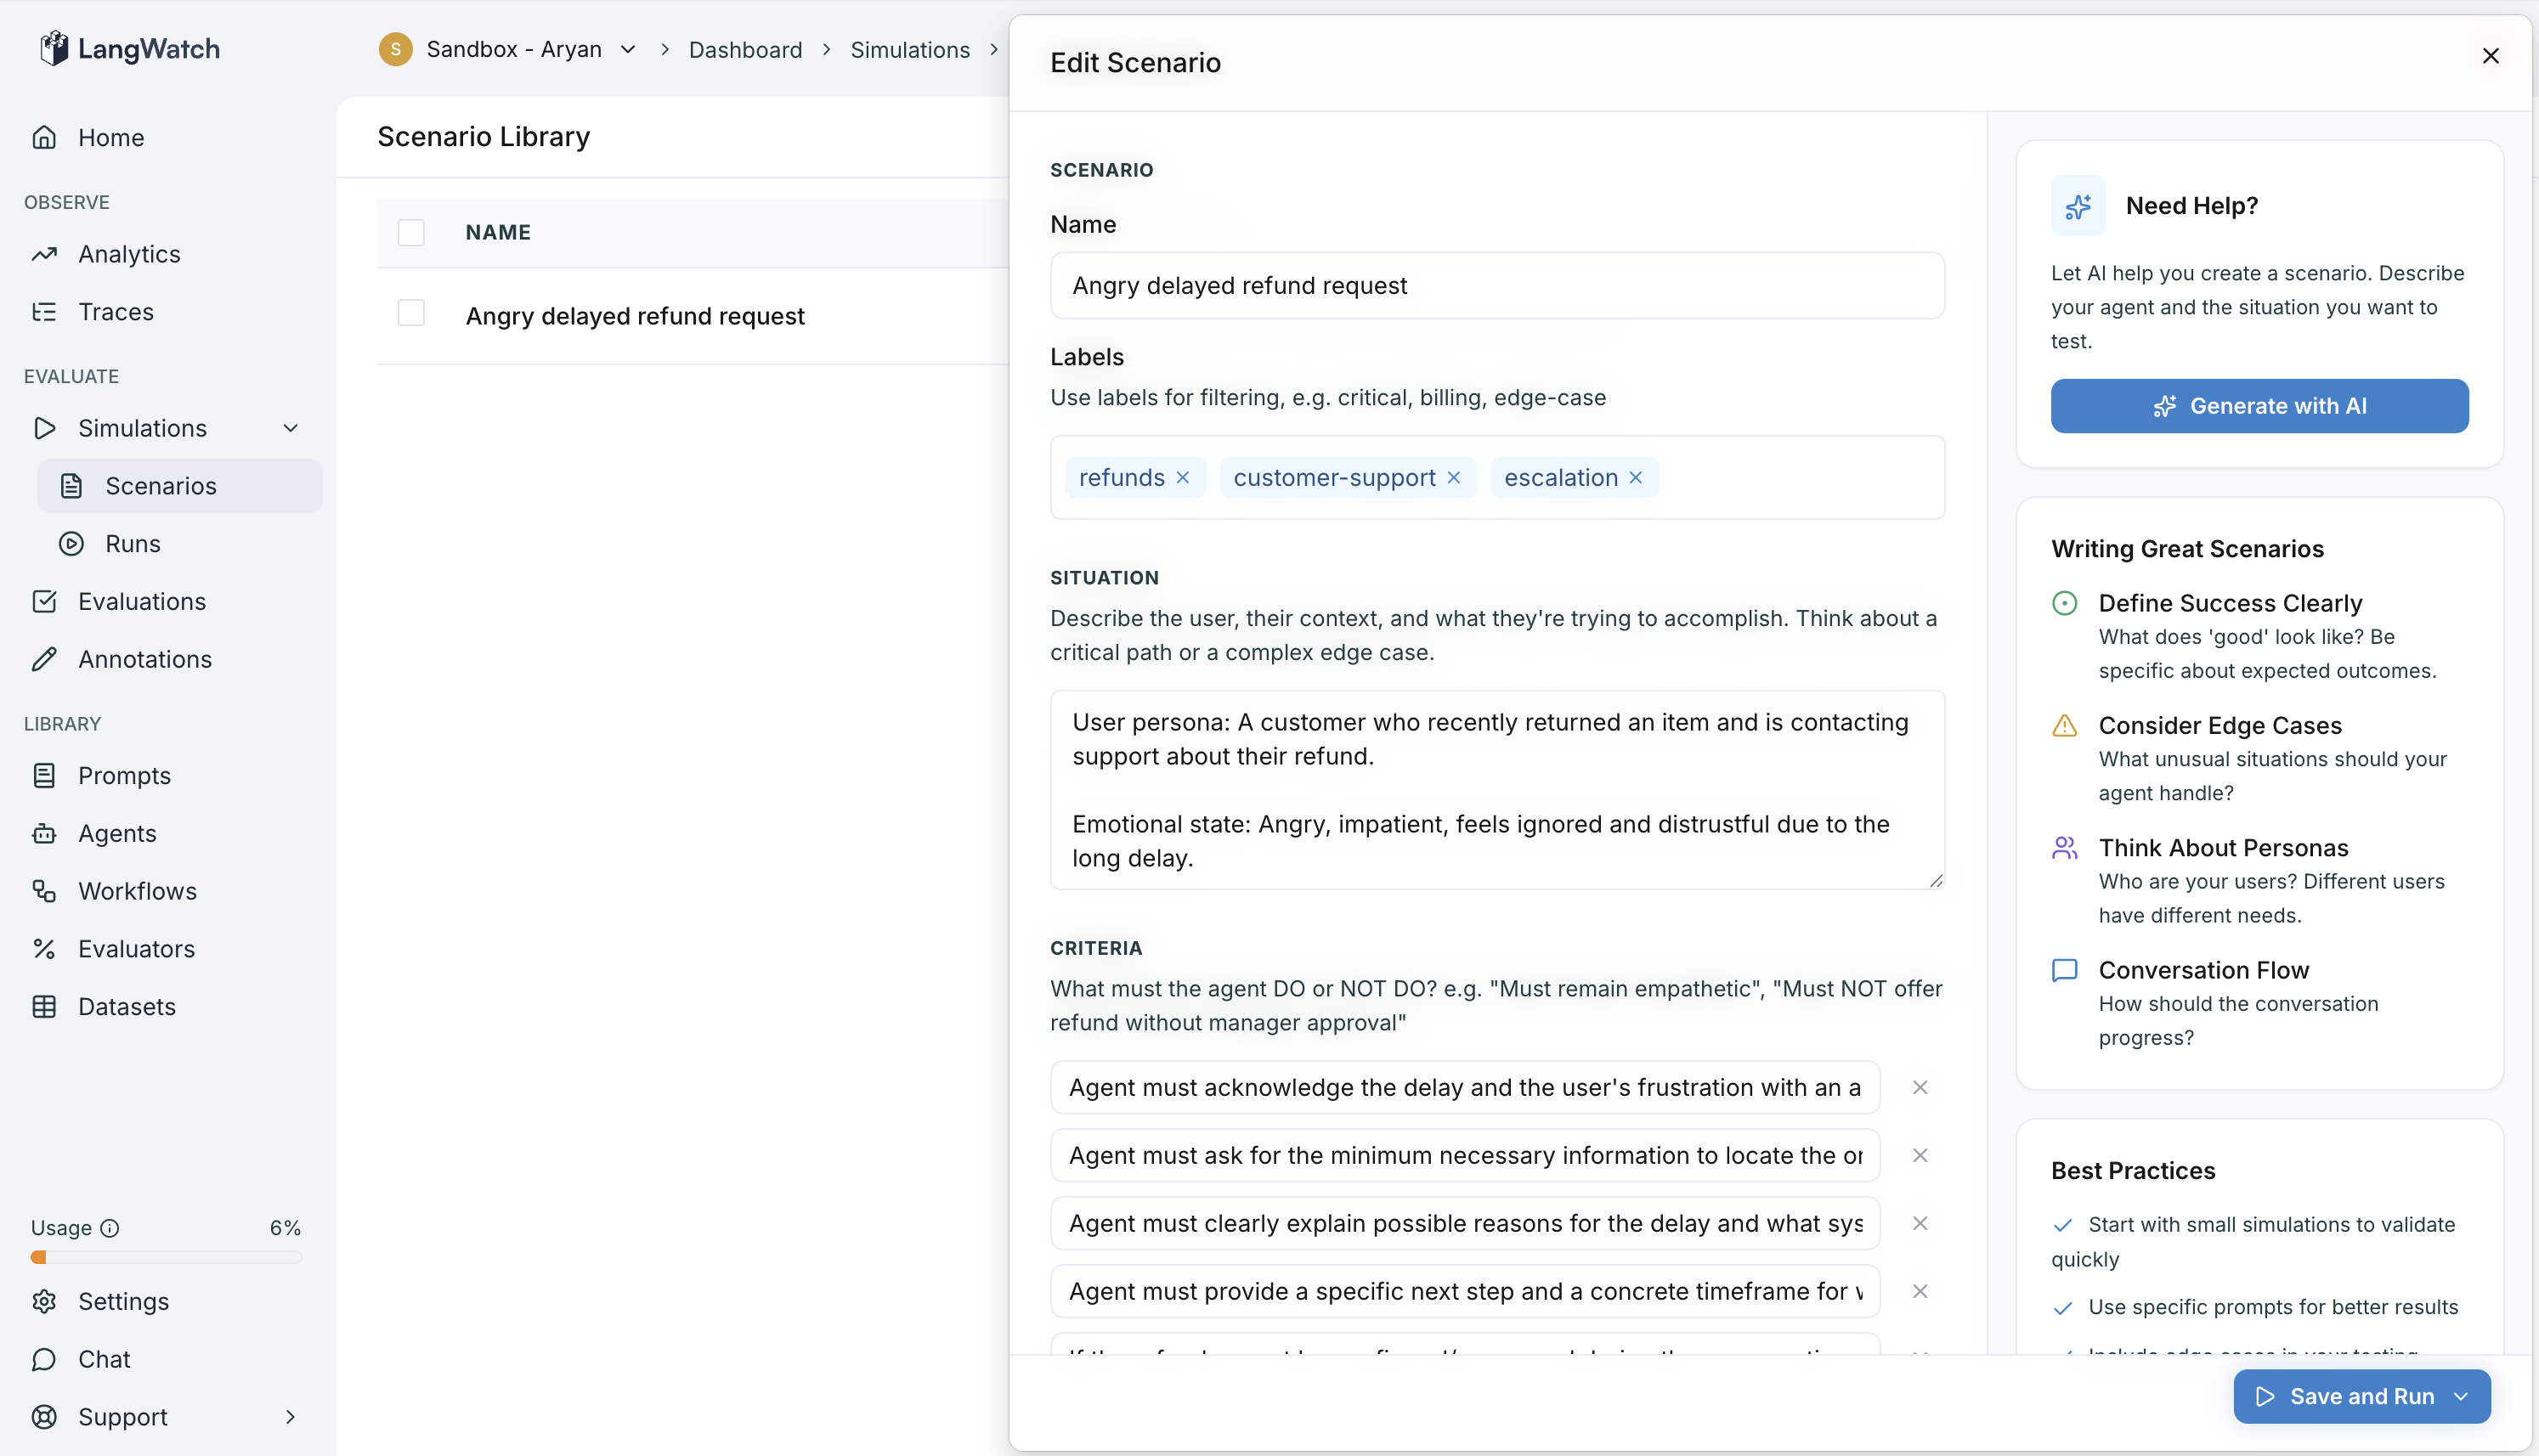Click the usage info icon
2539x1456 pixels.
pyautogui.click(x=110, y=1228)
